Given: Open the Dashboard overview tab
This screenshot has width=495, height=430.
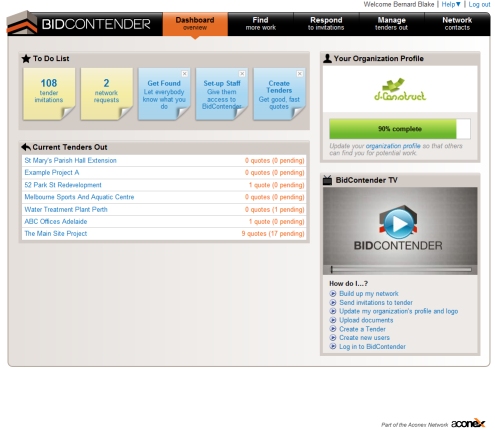Looking at the screenshot, I should 195,24.
